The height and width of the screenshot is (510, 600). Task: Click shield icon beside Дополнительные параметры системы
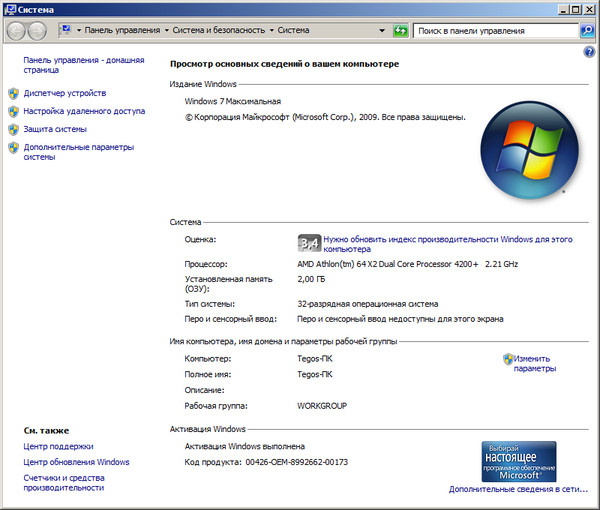[13, 147]
